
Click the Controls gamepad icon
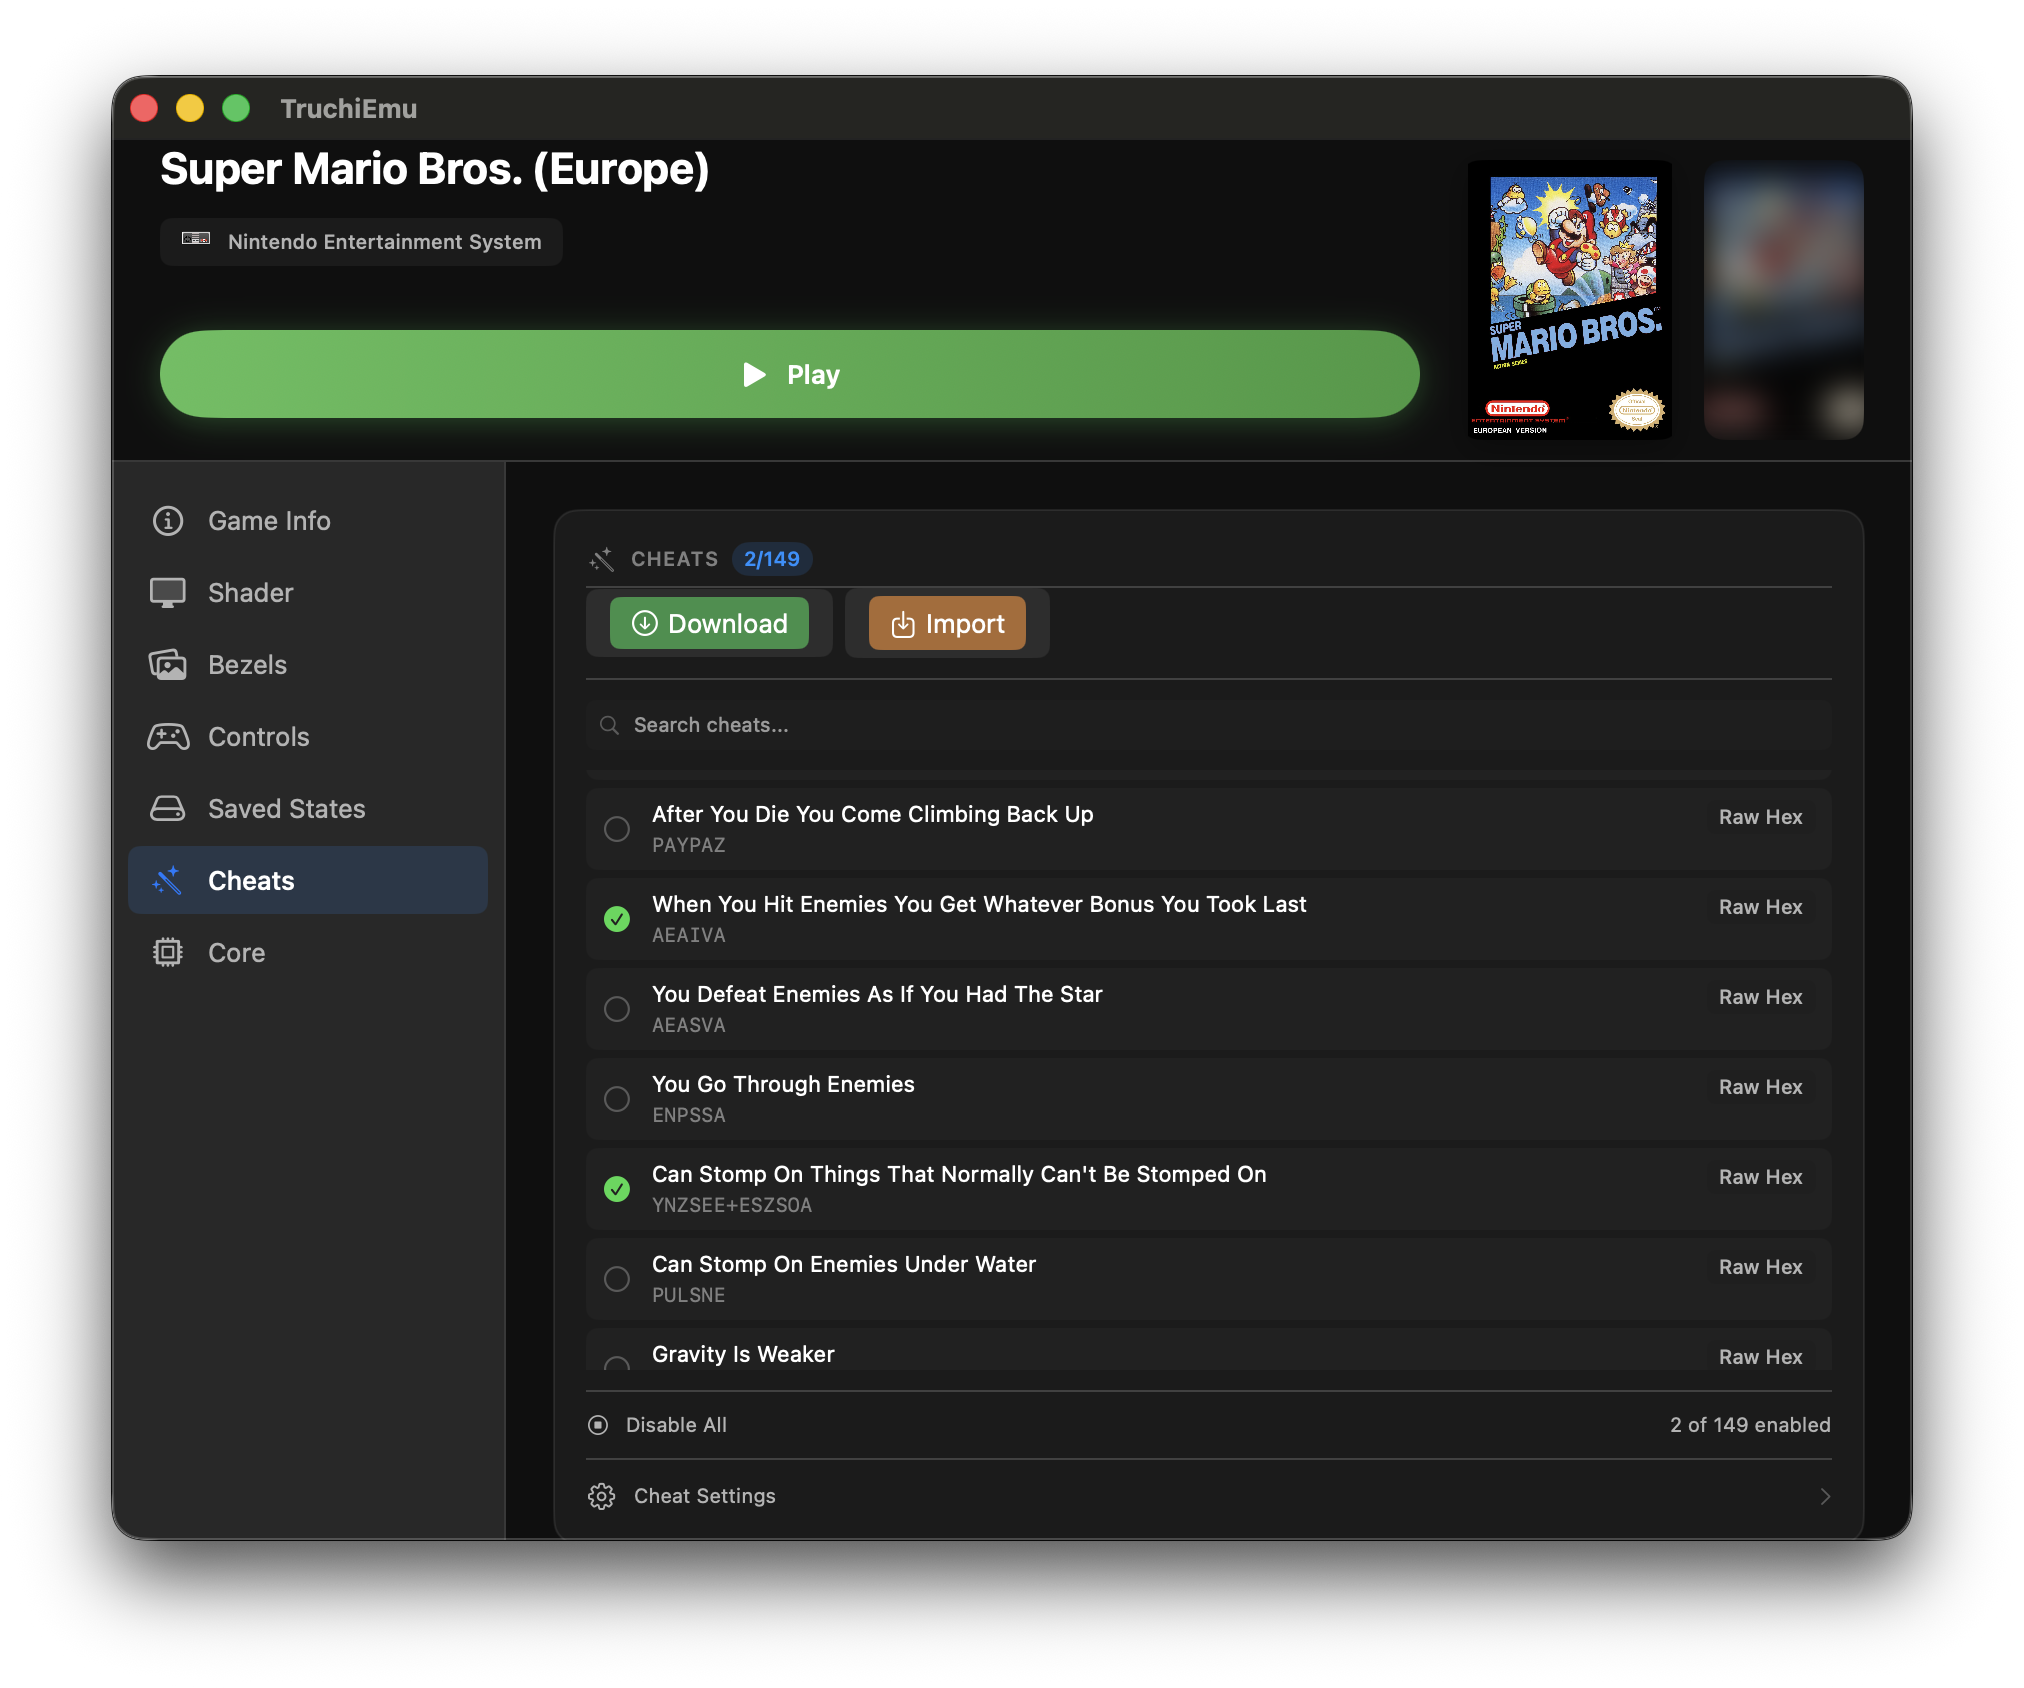tap(168, 737)
